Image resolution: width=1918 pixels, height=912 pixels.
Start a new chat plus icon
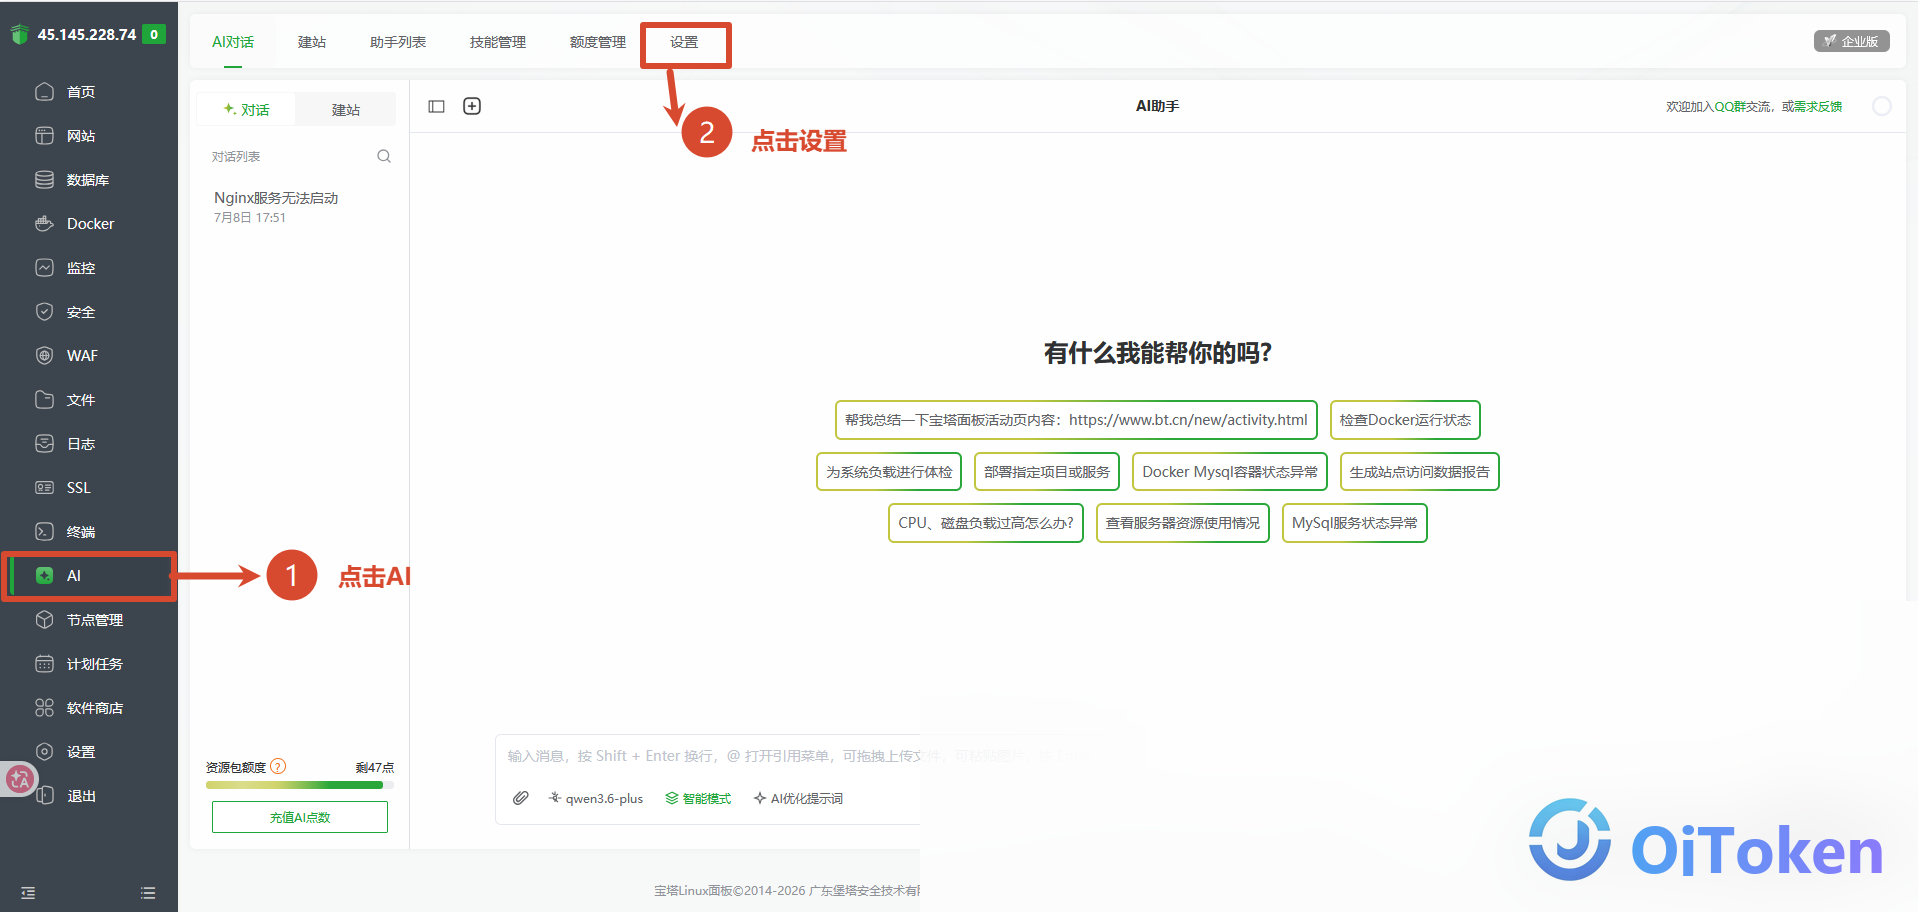472,106
